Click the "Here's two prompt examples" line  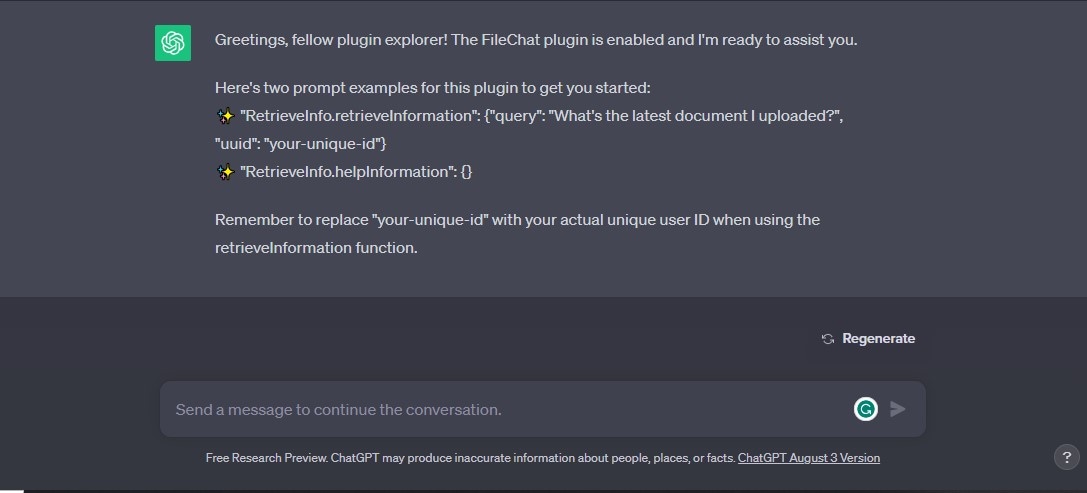click(x=432, y=88)
